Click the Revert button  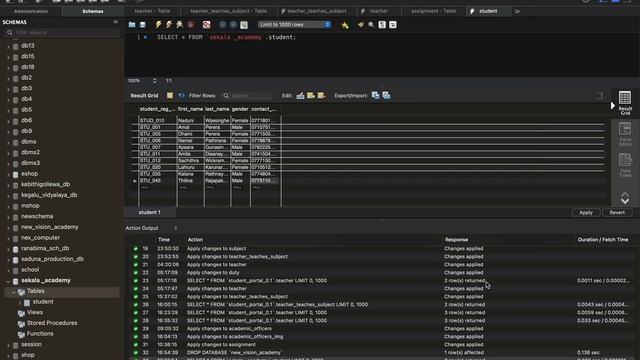point(617,212)
